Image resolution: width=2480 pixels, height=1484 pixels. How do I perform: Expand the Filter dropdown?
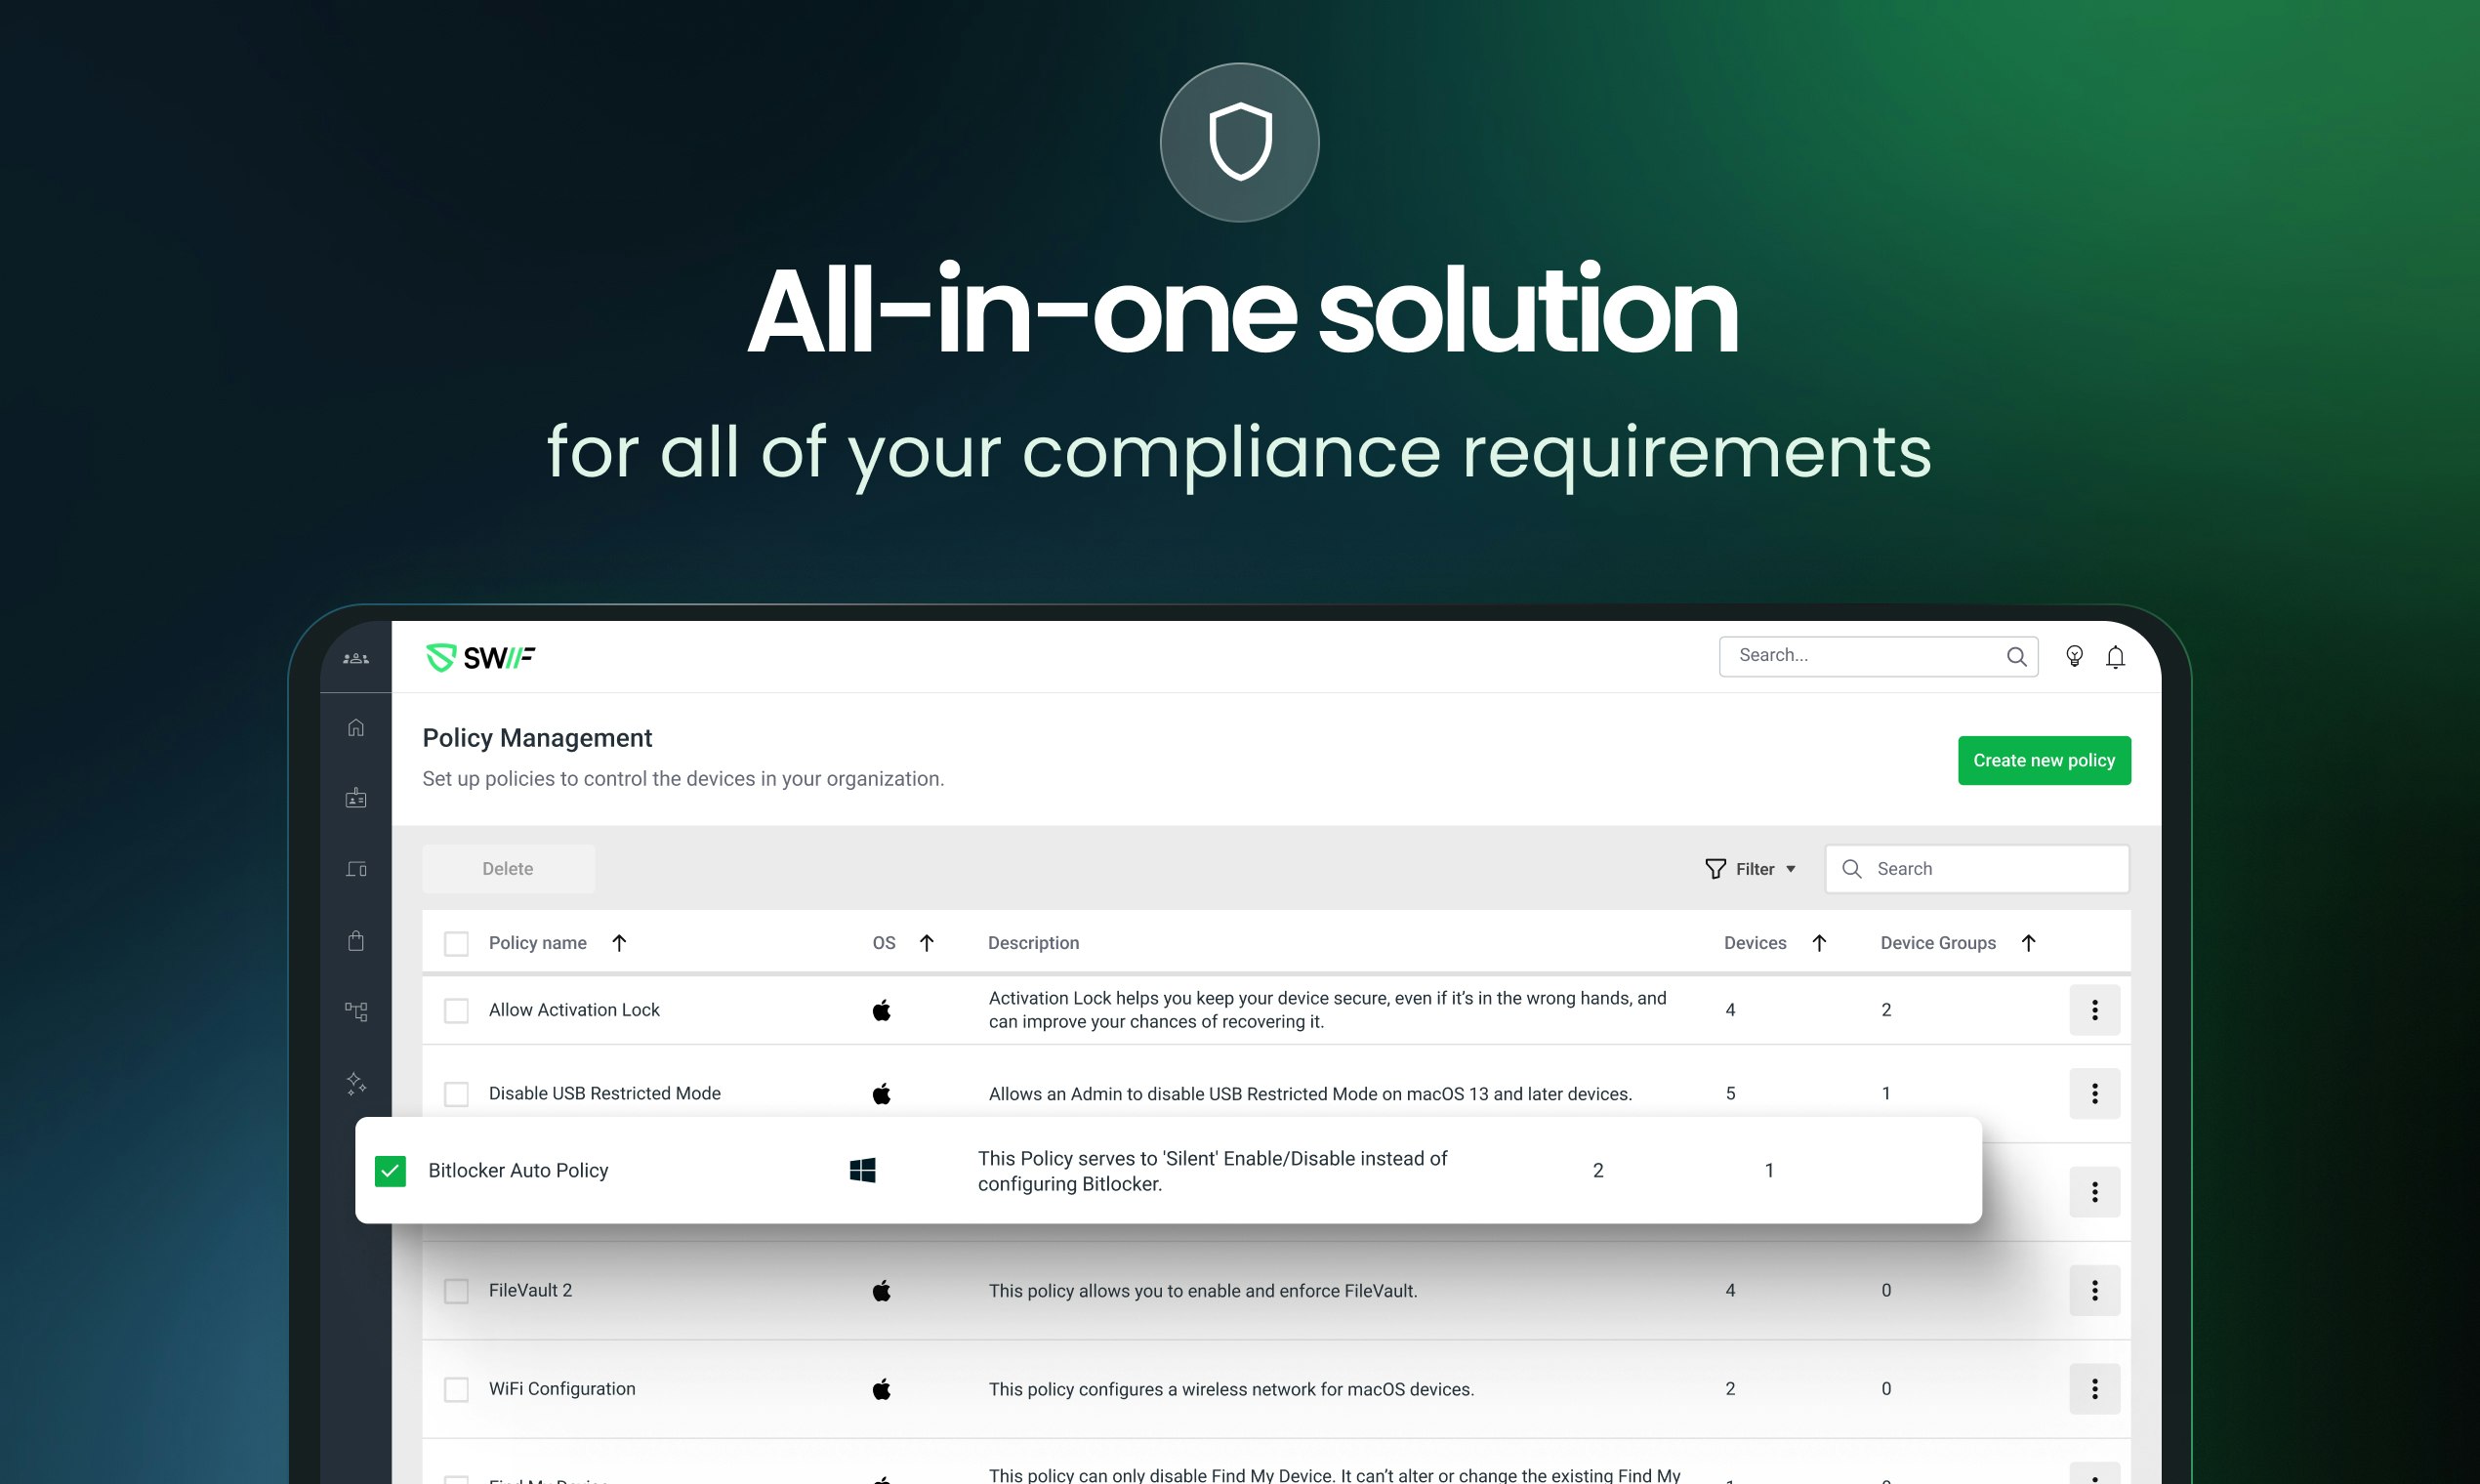[1751, 869]
